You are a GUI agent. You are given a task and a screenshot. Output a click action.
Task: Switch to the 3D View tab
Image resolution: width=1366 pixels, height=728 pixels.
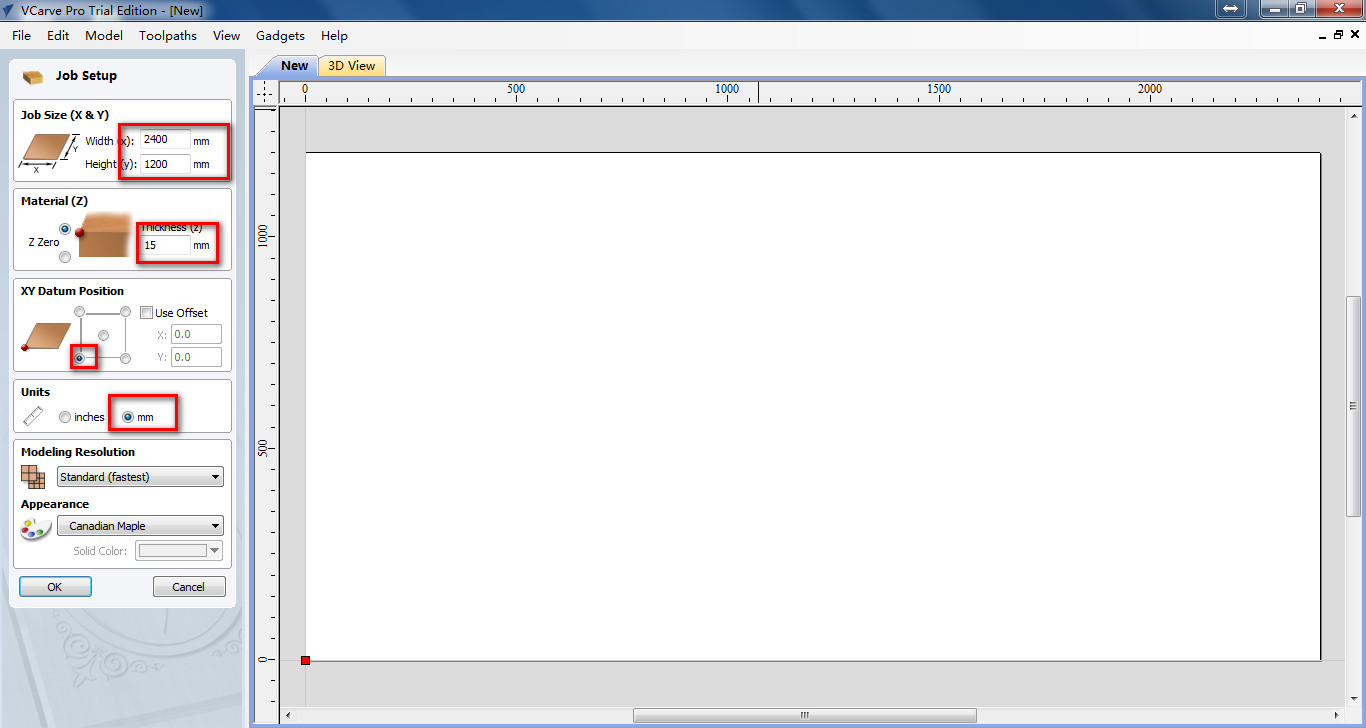(352, 66)
